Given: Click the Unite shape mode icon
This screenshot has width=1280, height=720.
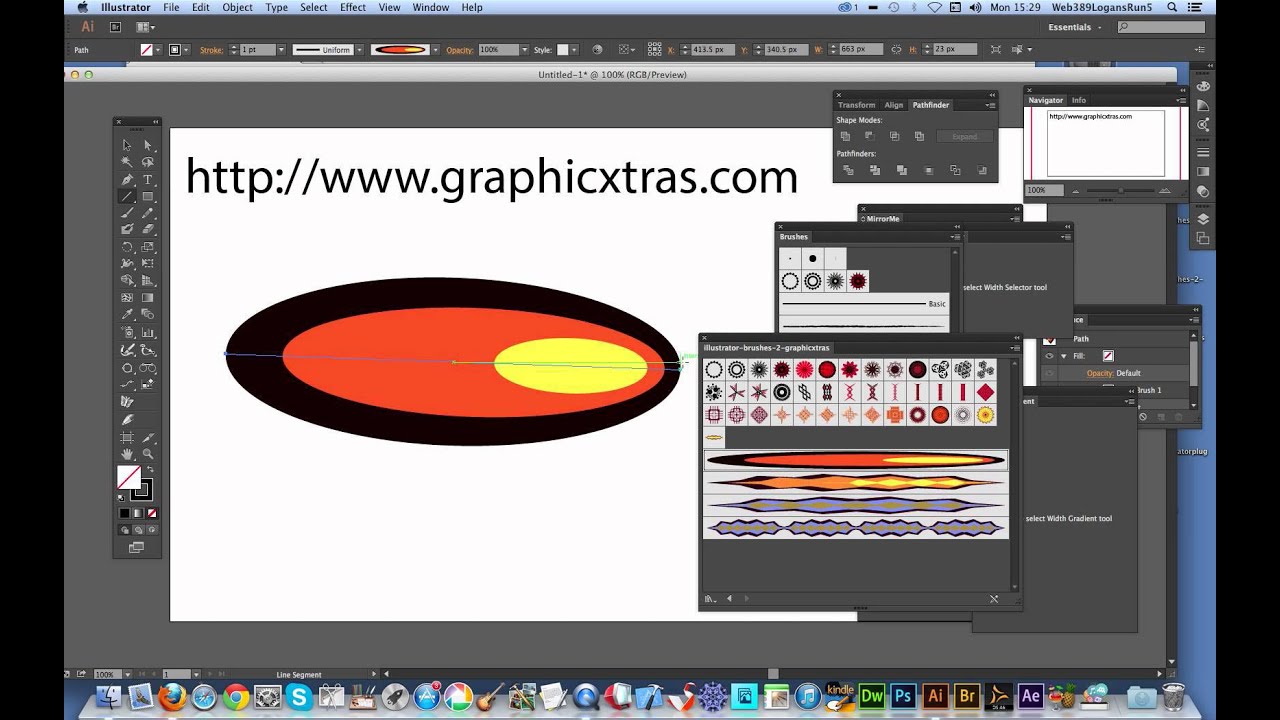Looking at the screenshot, I should (x=845, y=136).
